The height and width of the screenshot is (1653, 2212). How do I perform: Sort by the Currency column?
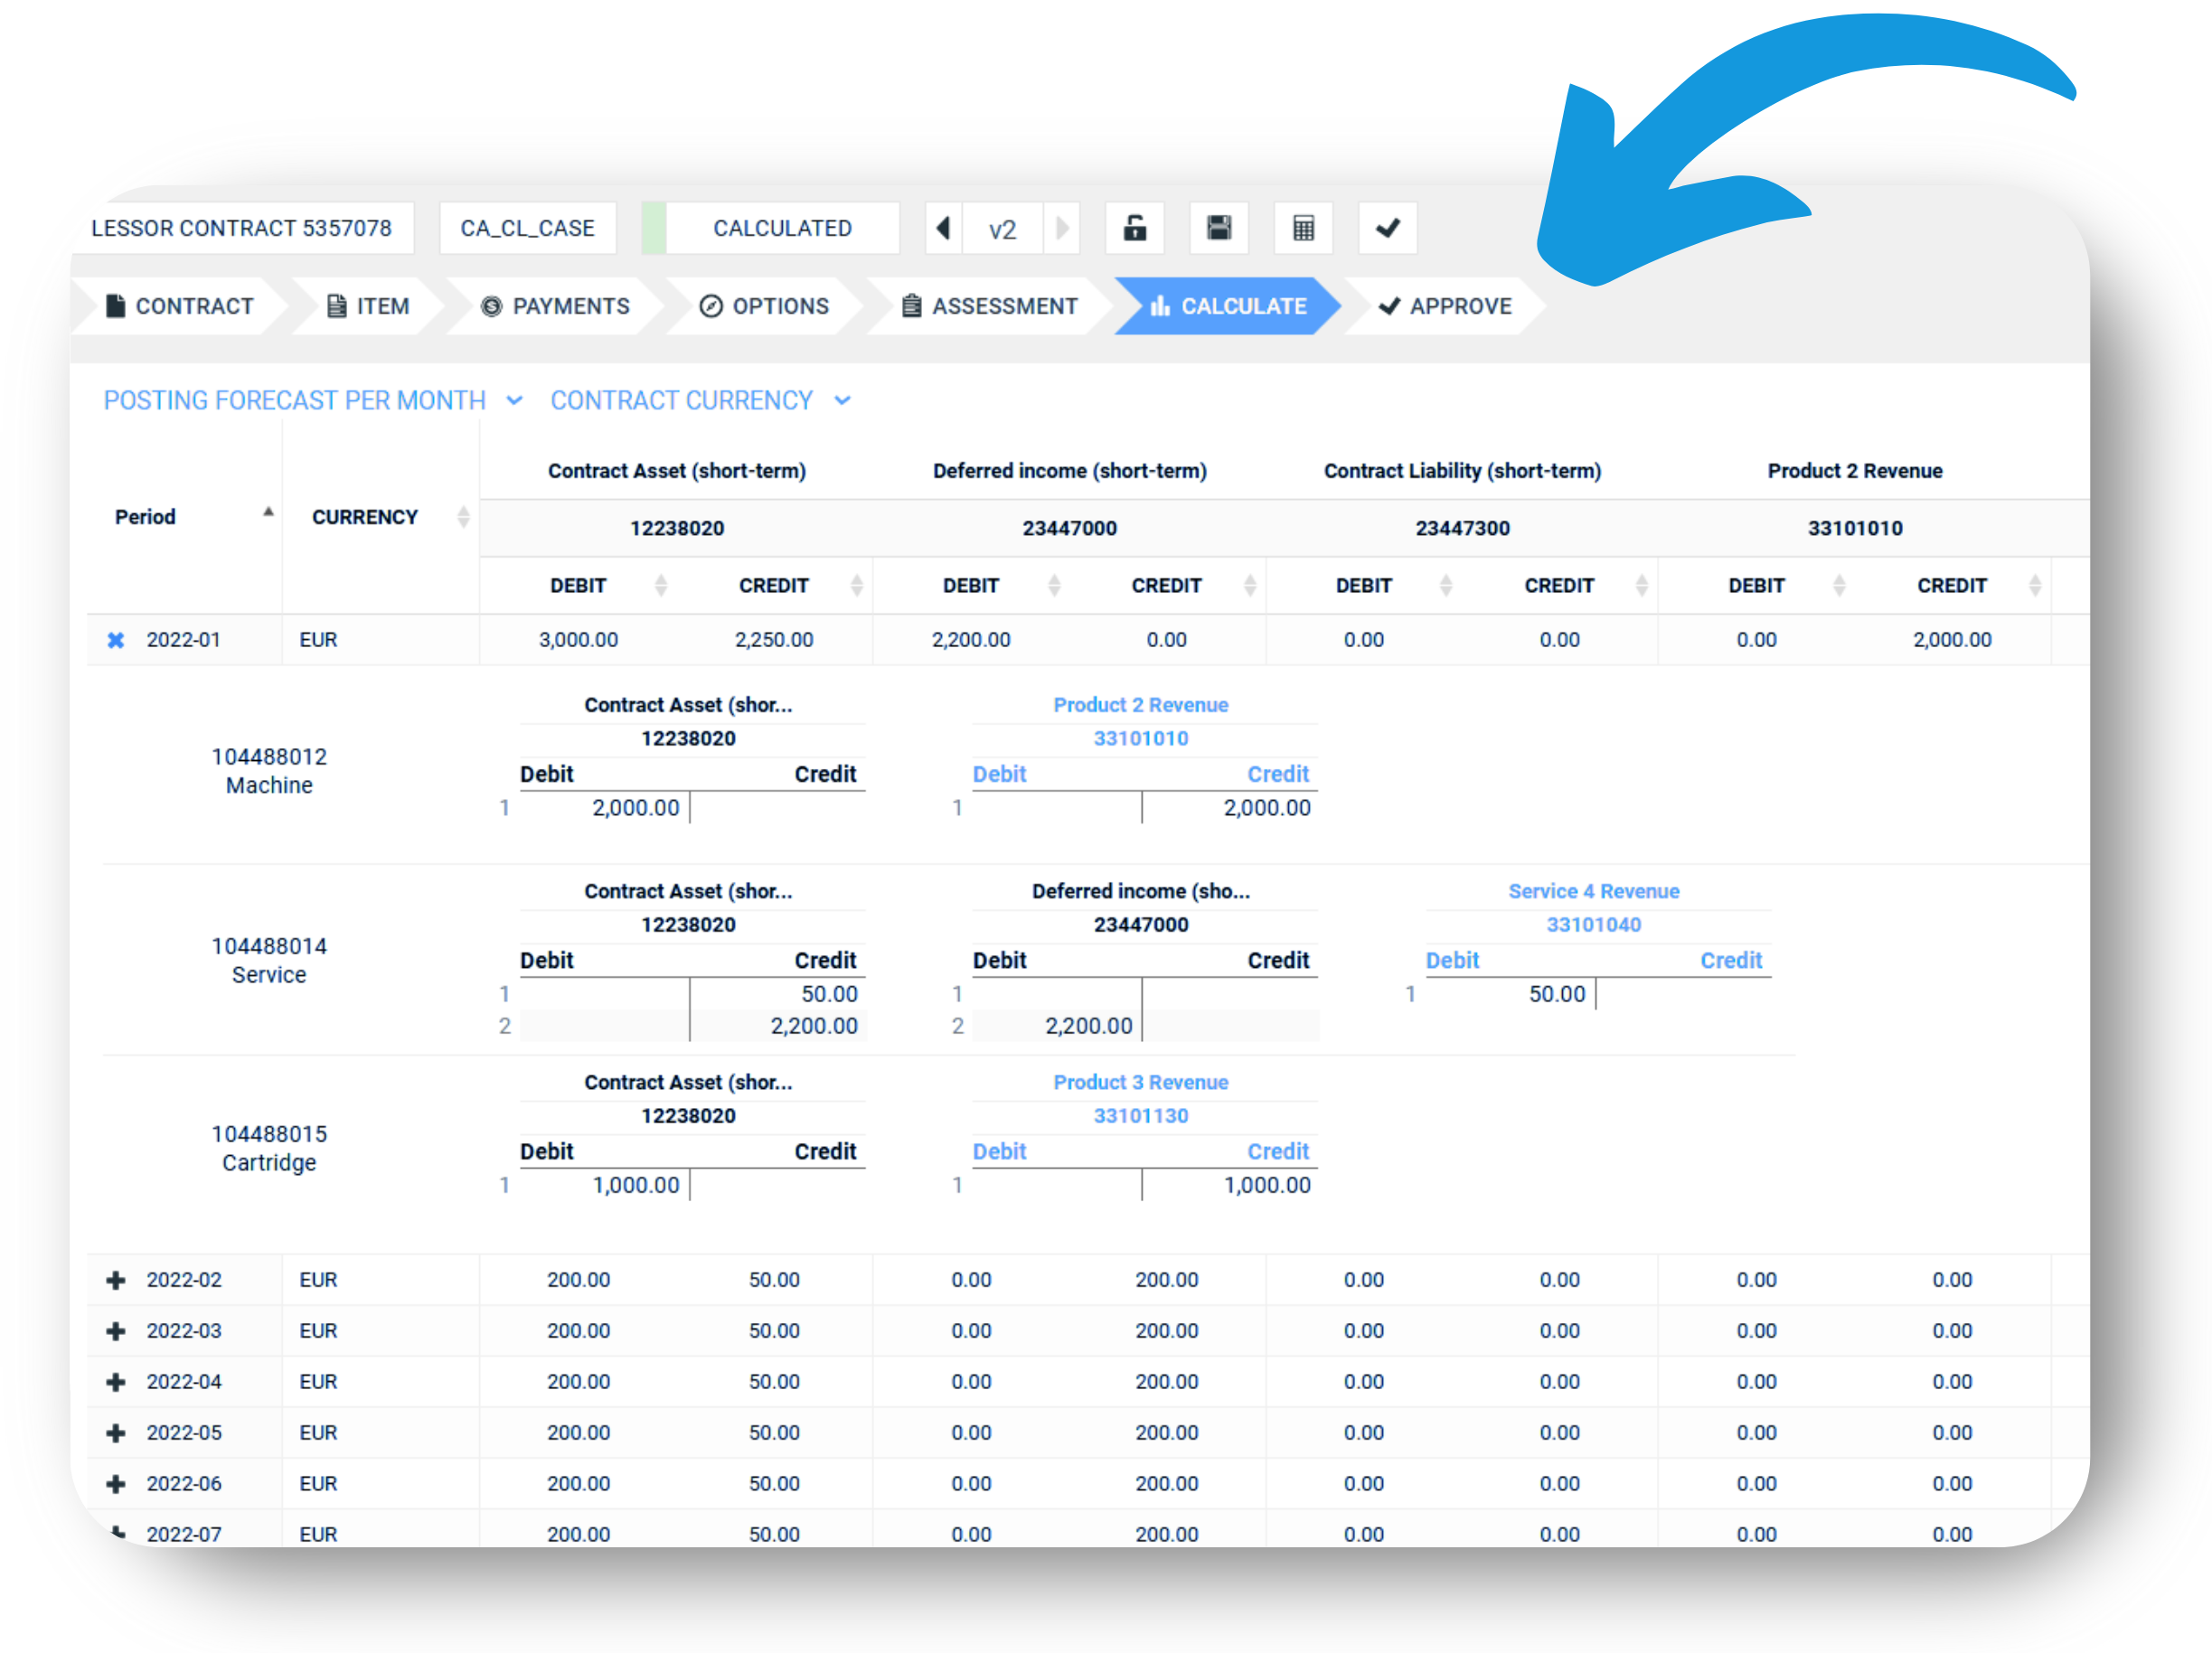coord(365,517)
